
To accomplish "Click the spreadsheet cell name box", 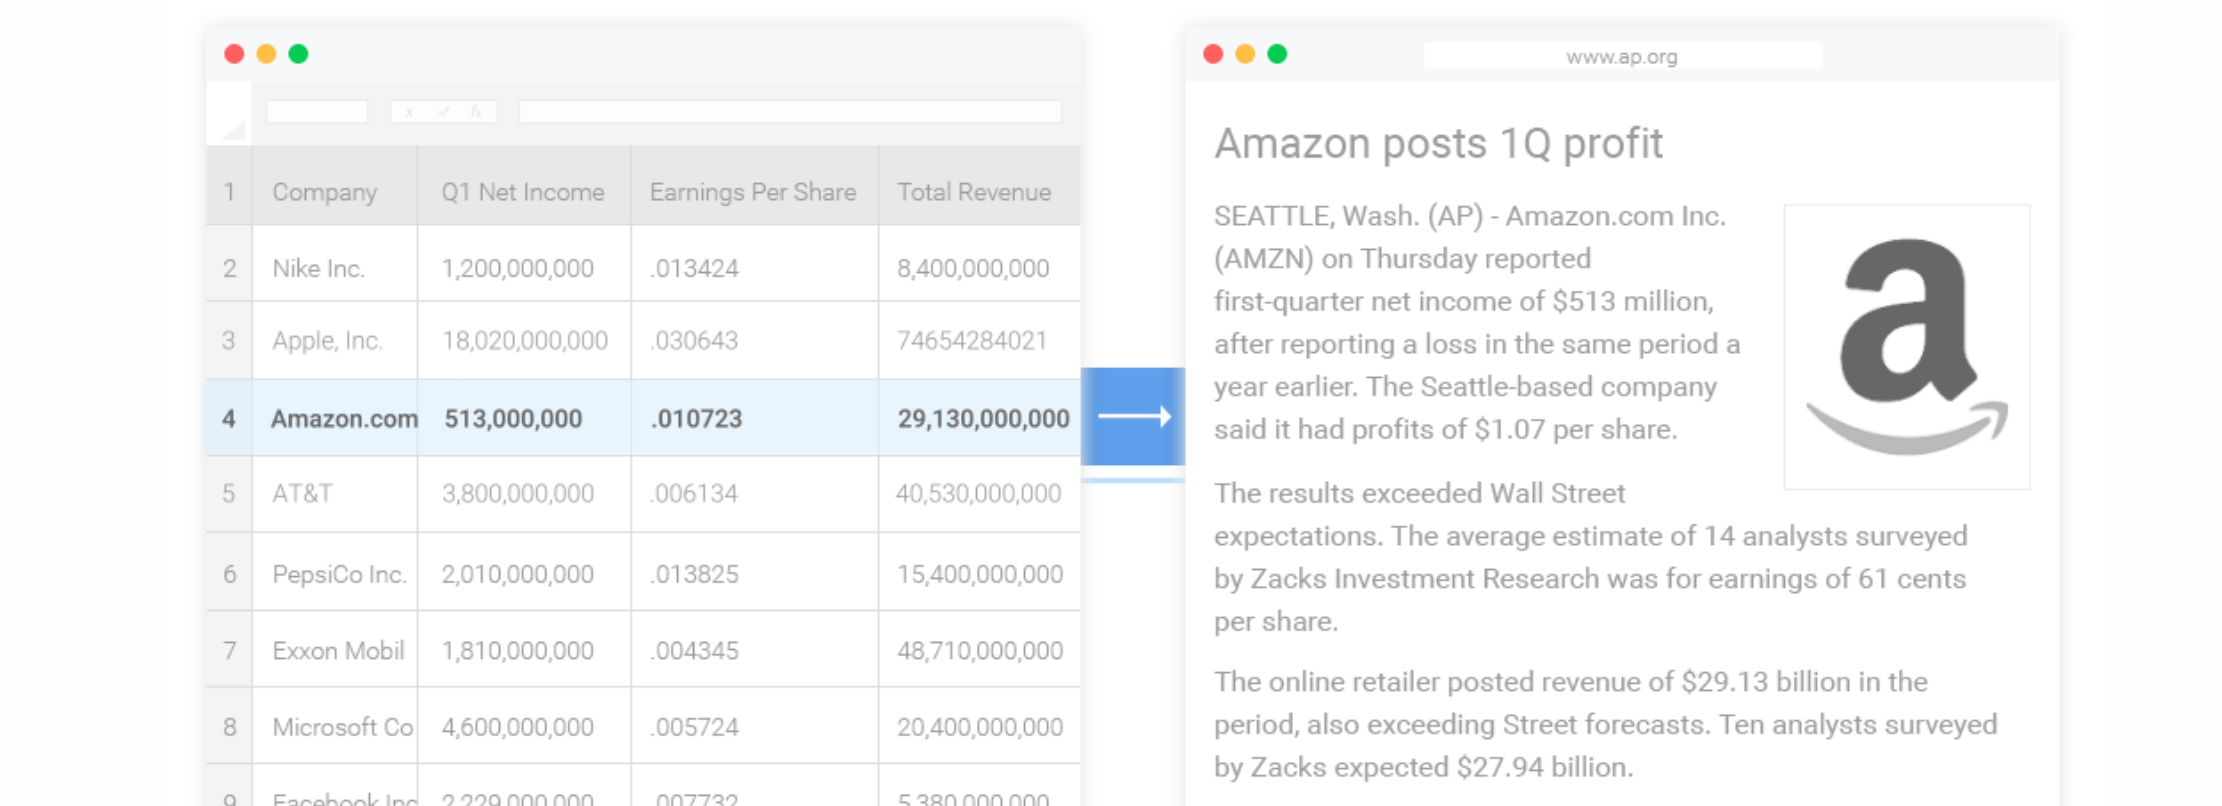I will [317, 112].
